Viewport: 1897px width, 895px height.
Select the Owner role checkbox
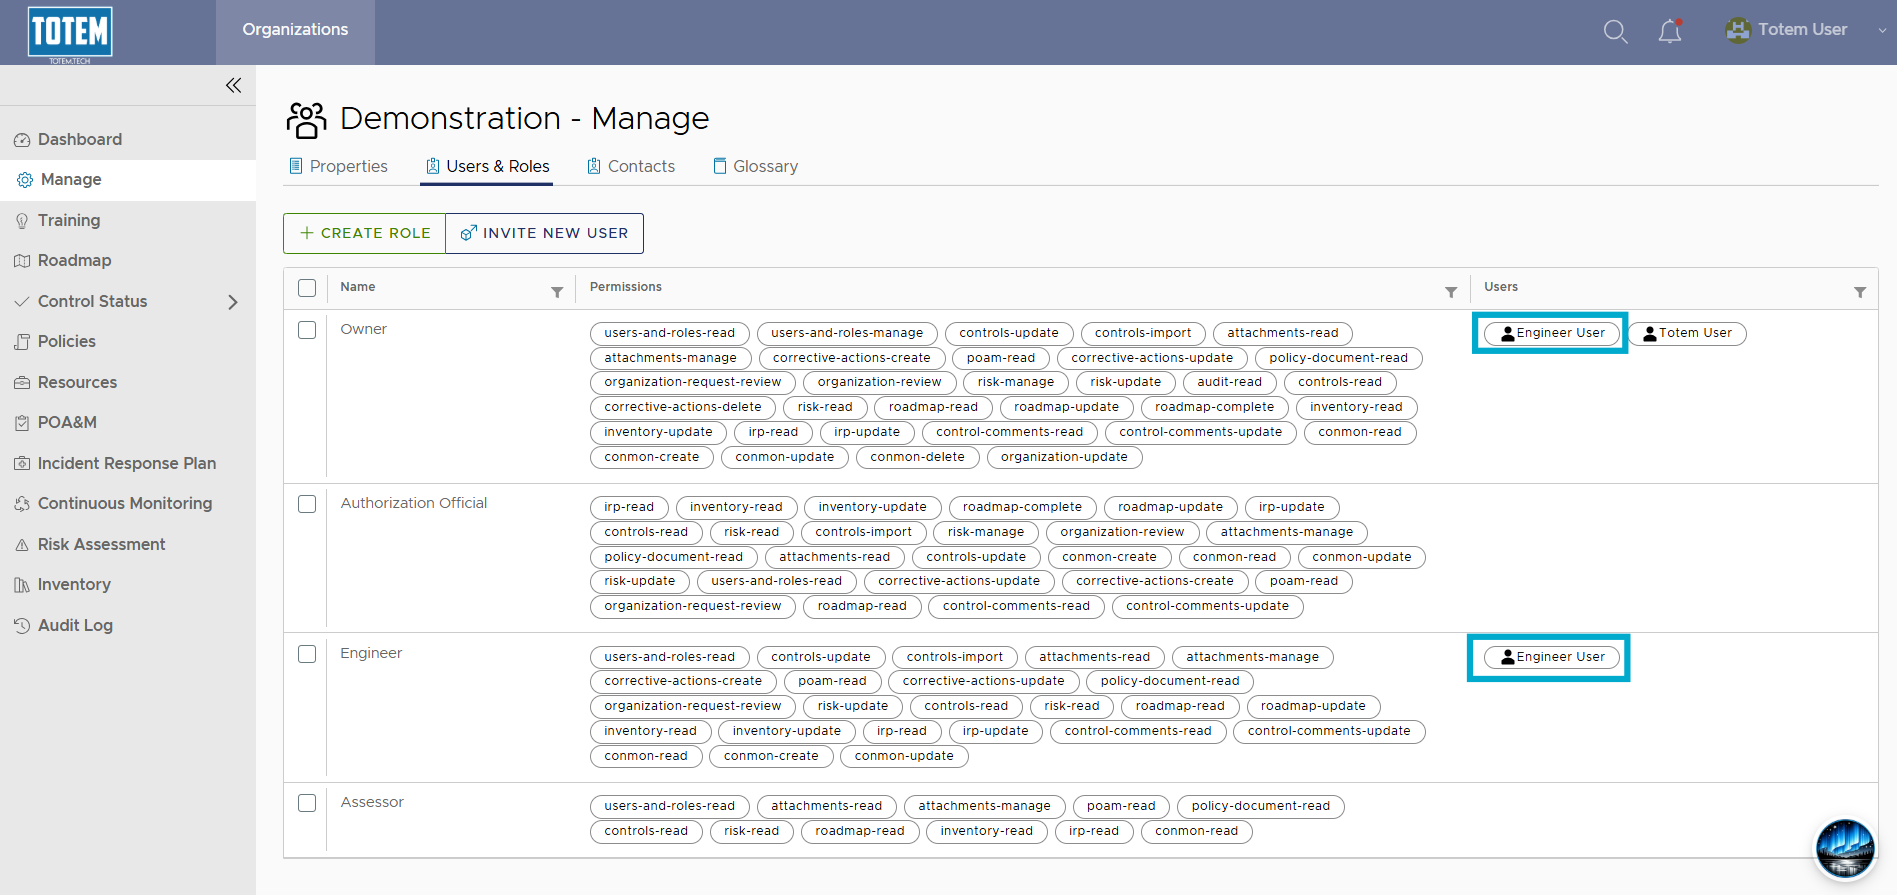(x=307, y=330)
